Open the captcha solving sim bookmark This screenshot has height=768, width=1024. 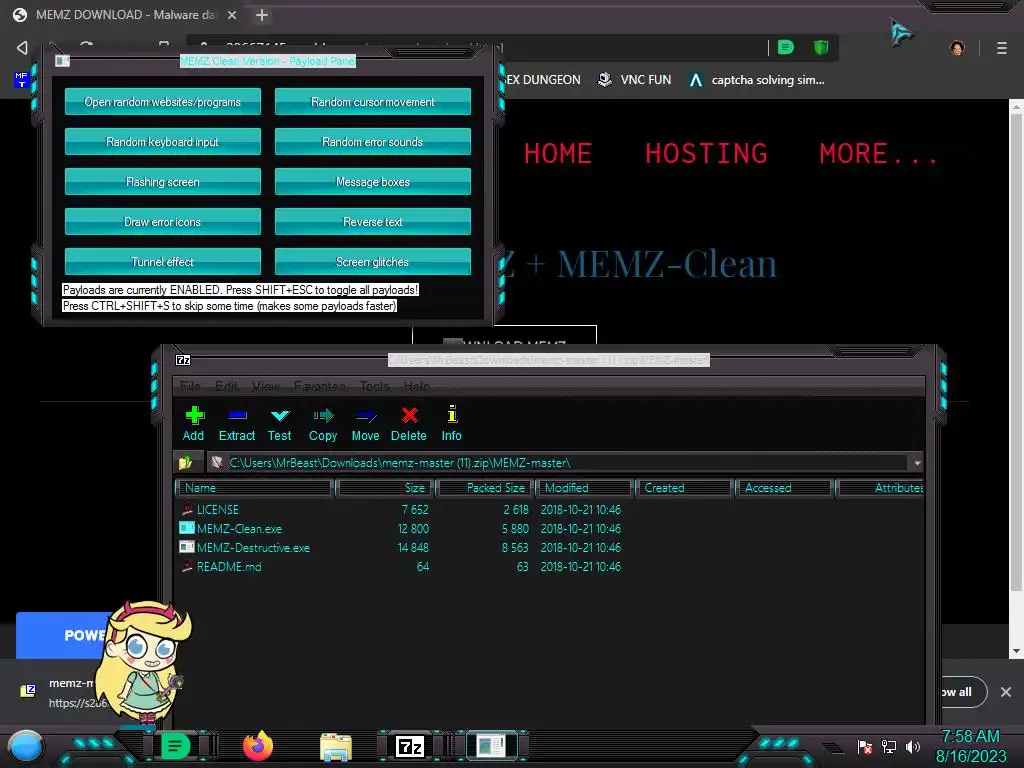(758, 80)
